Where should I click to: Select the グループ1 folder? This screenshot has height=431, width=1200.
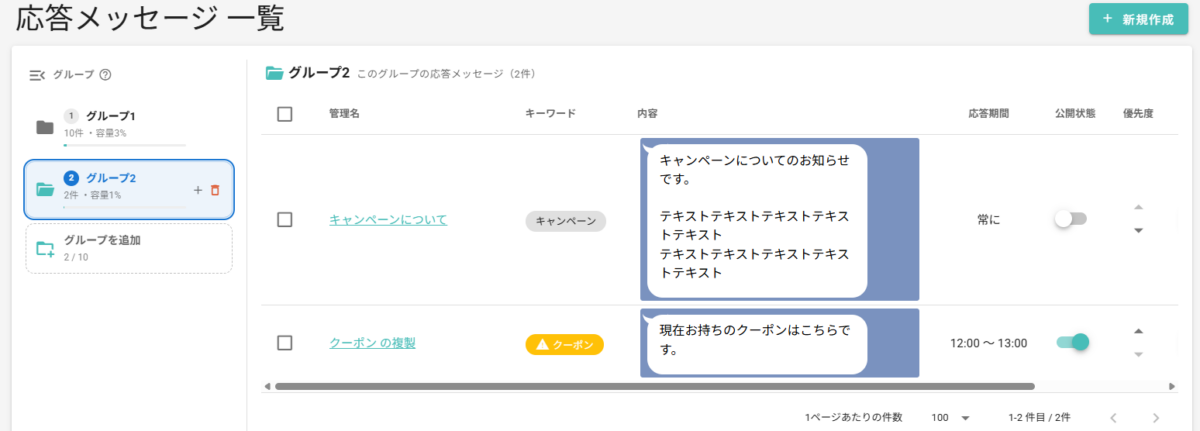[129, 126]
